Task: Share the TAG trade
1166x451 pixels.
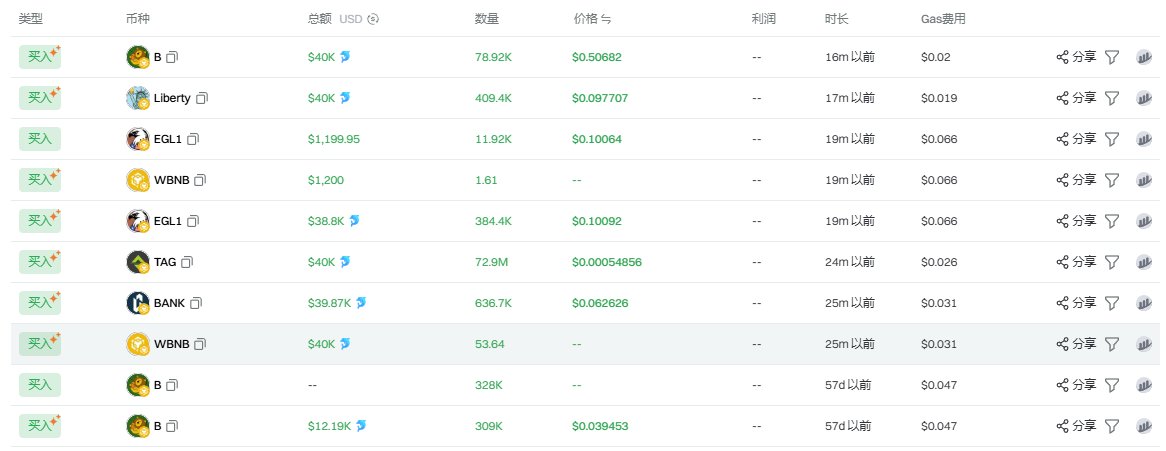Action: coord(1076,262)
